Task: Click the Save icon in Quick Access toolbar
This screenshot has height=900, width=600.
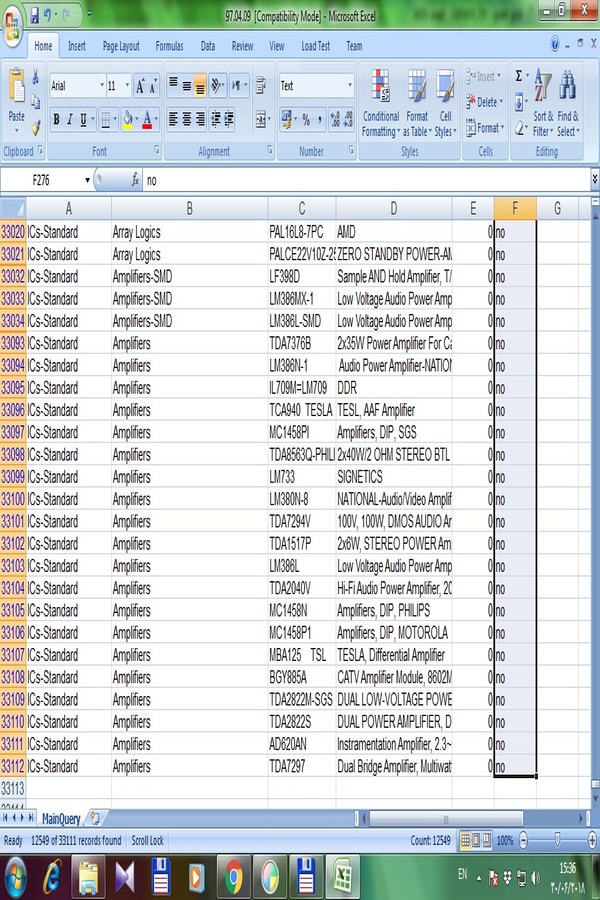Action: click(x=35, y=14)
